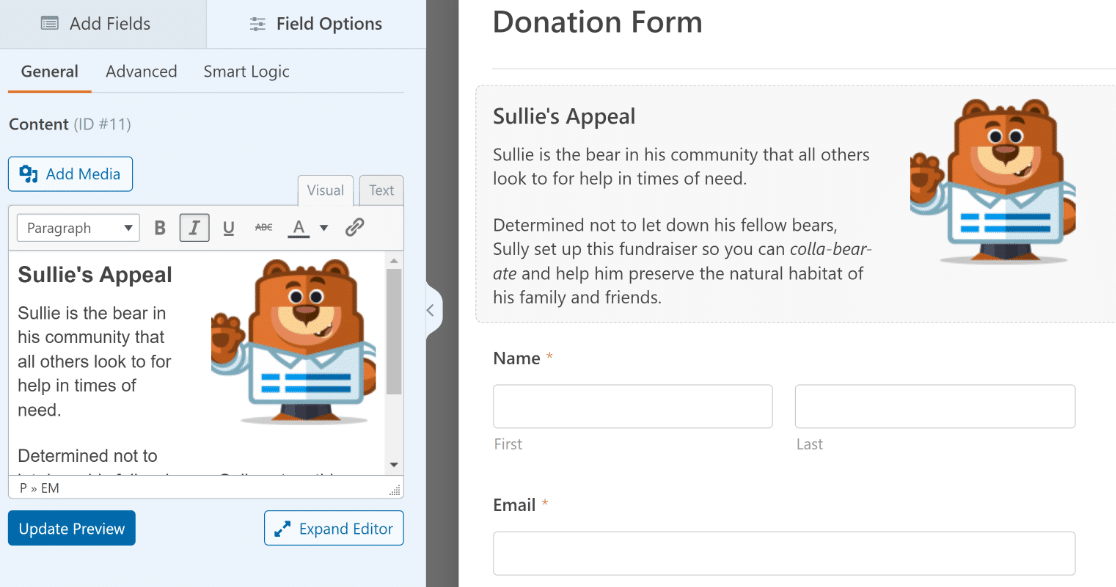Image resolution: width=1116 pixels, height=587 pixels.
Task: Click the editor resize handle
Action: tap(394, 490)
